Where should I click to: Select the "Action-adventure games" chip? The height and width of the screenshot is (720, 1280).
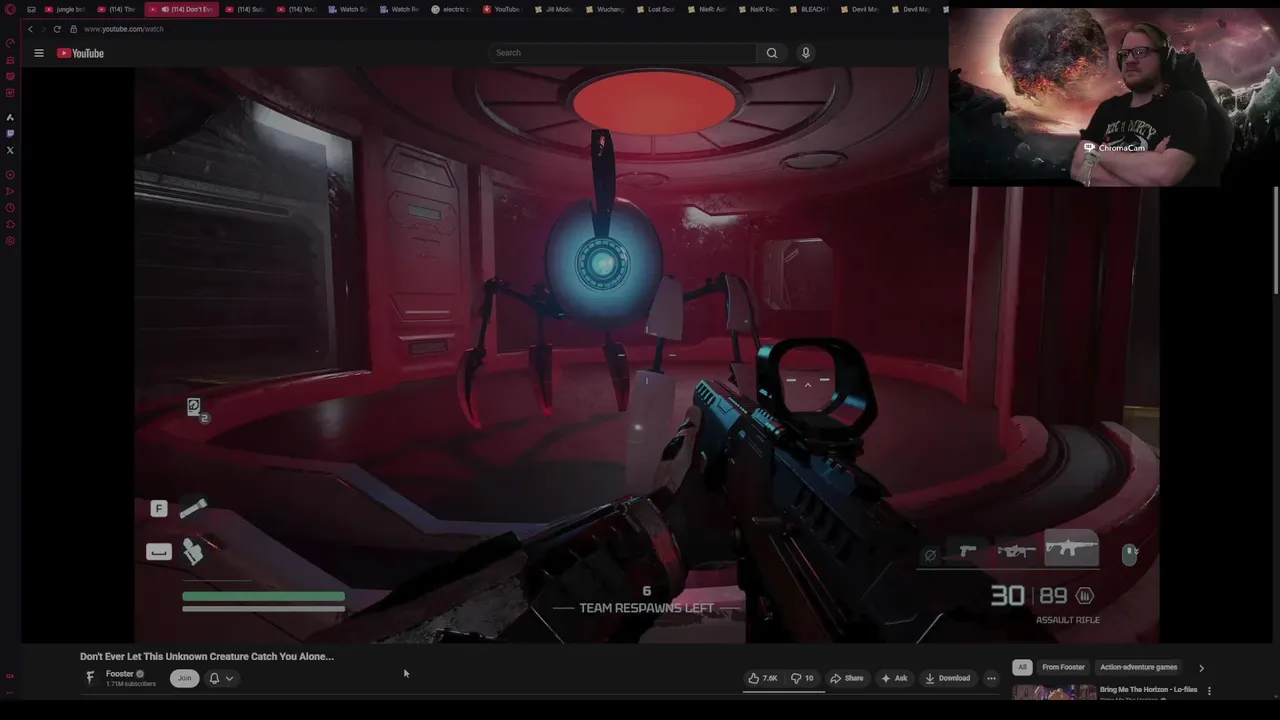(1139, 667)
